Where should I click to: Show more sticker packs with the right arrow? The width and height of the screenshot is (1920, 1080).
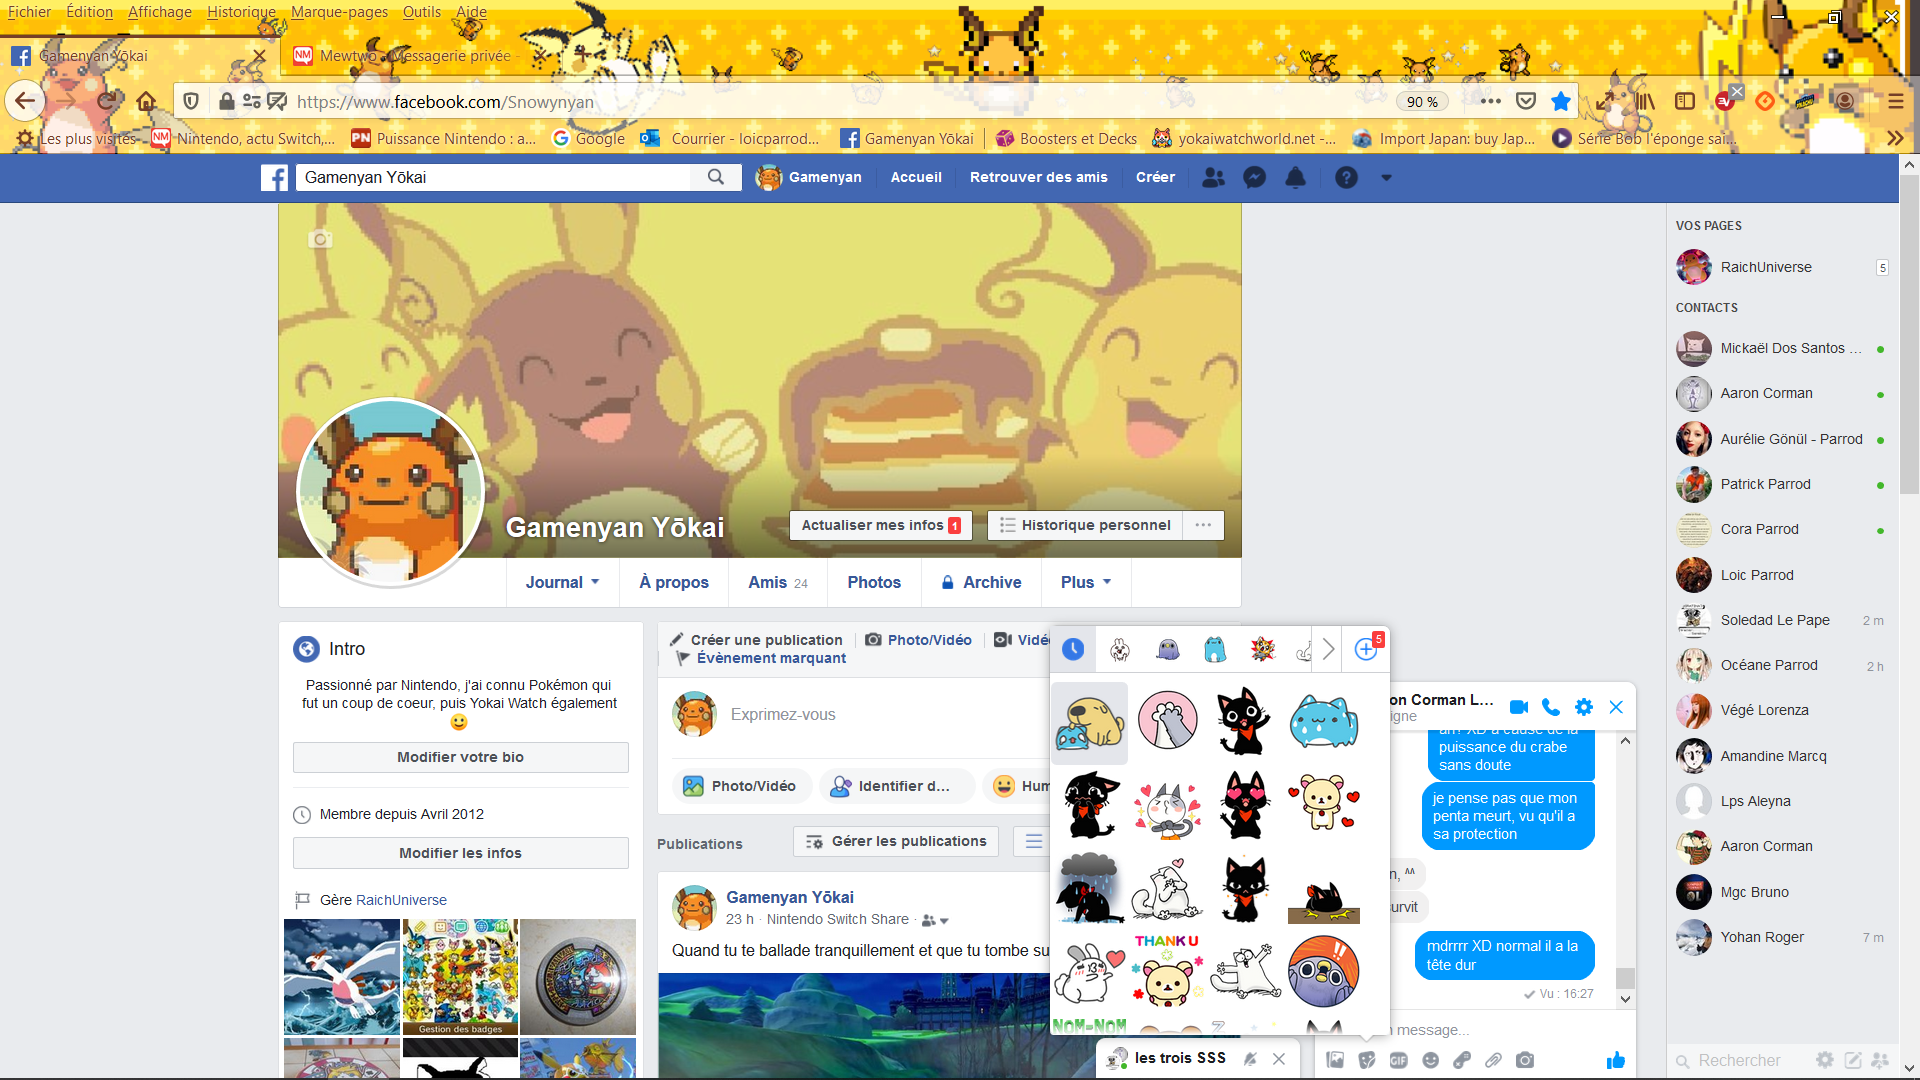(1328, 649)
